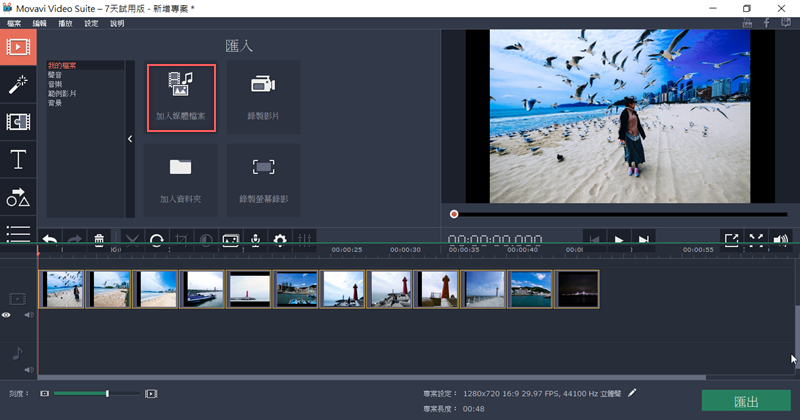800x420 pixels.
Task: Open the 檔案 menu
Action: coord(14,22)
